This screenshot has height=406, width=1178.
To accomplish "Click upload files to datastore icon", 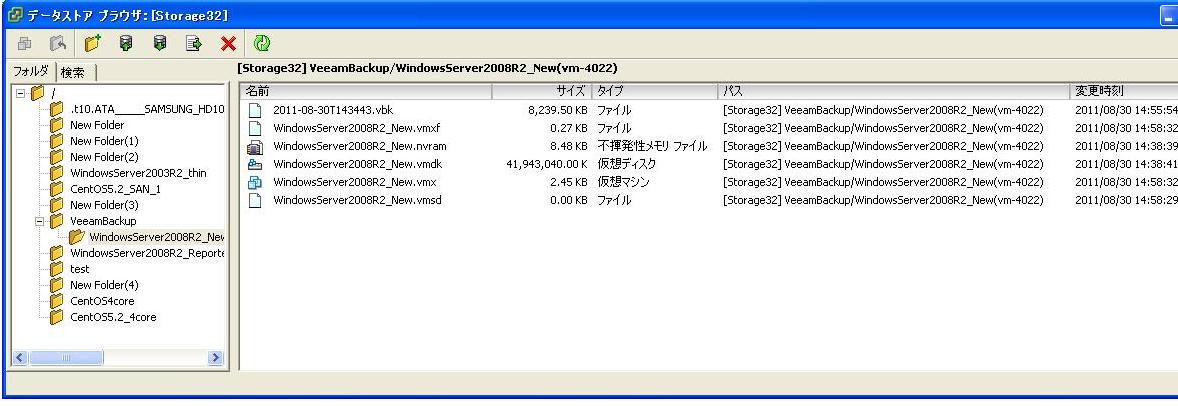I will click(x=126, y=44).
